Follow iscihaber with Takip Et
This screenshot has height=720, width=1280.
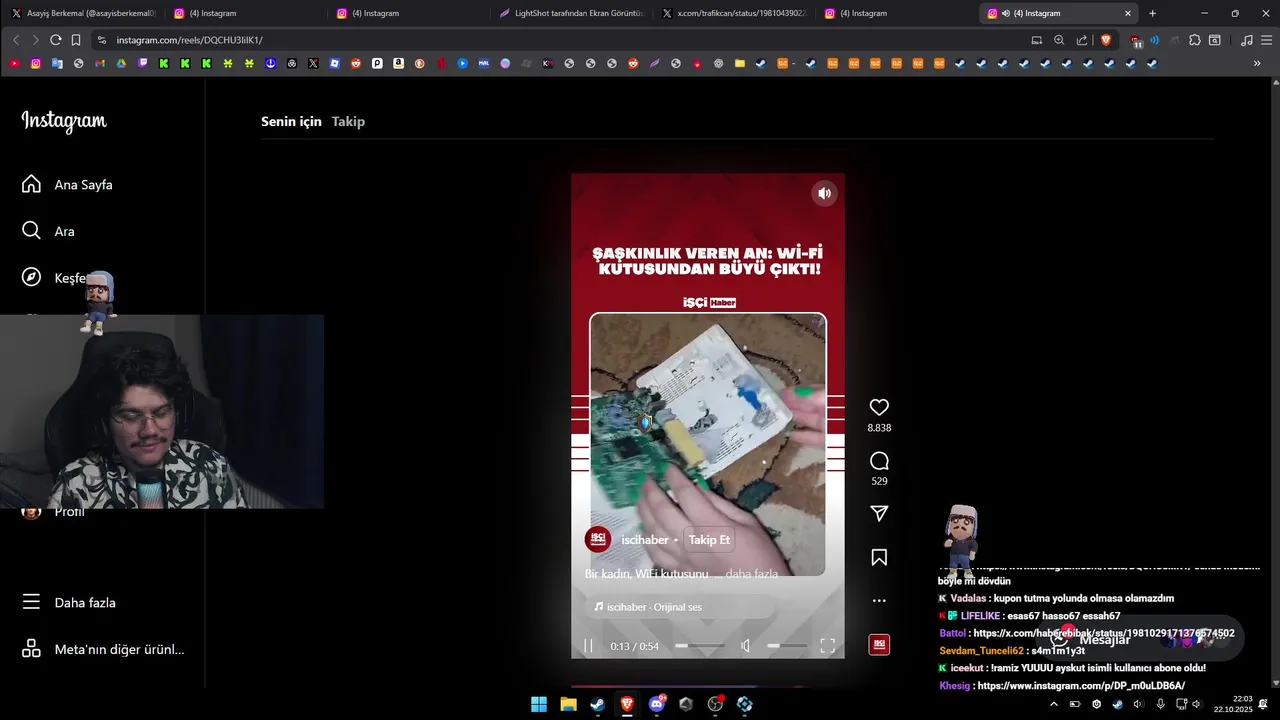pyautogui.click(x=709, y=540)
